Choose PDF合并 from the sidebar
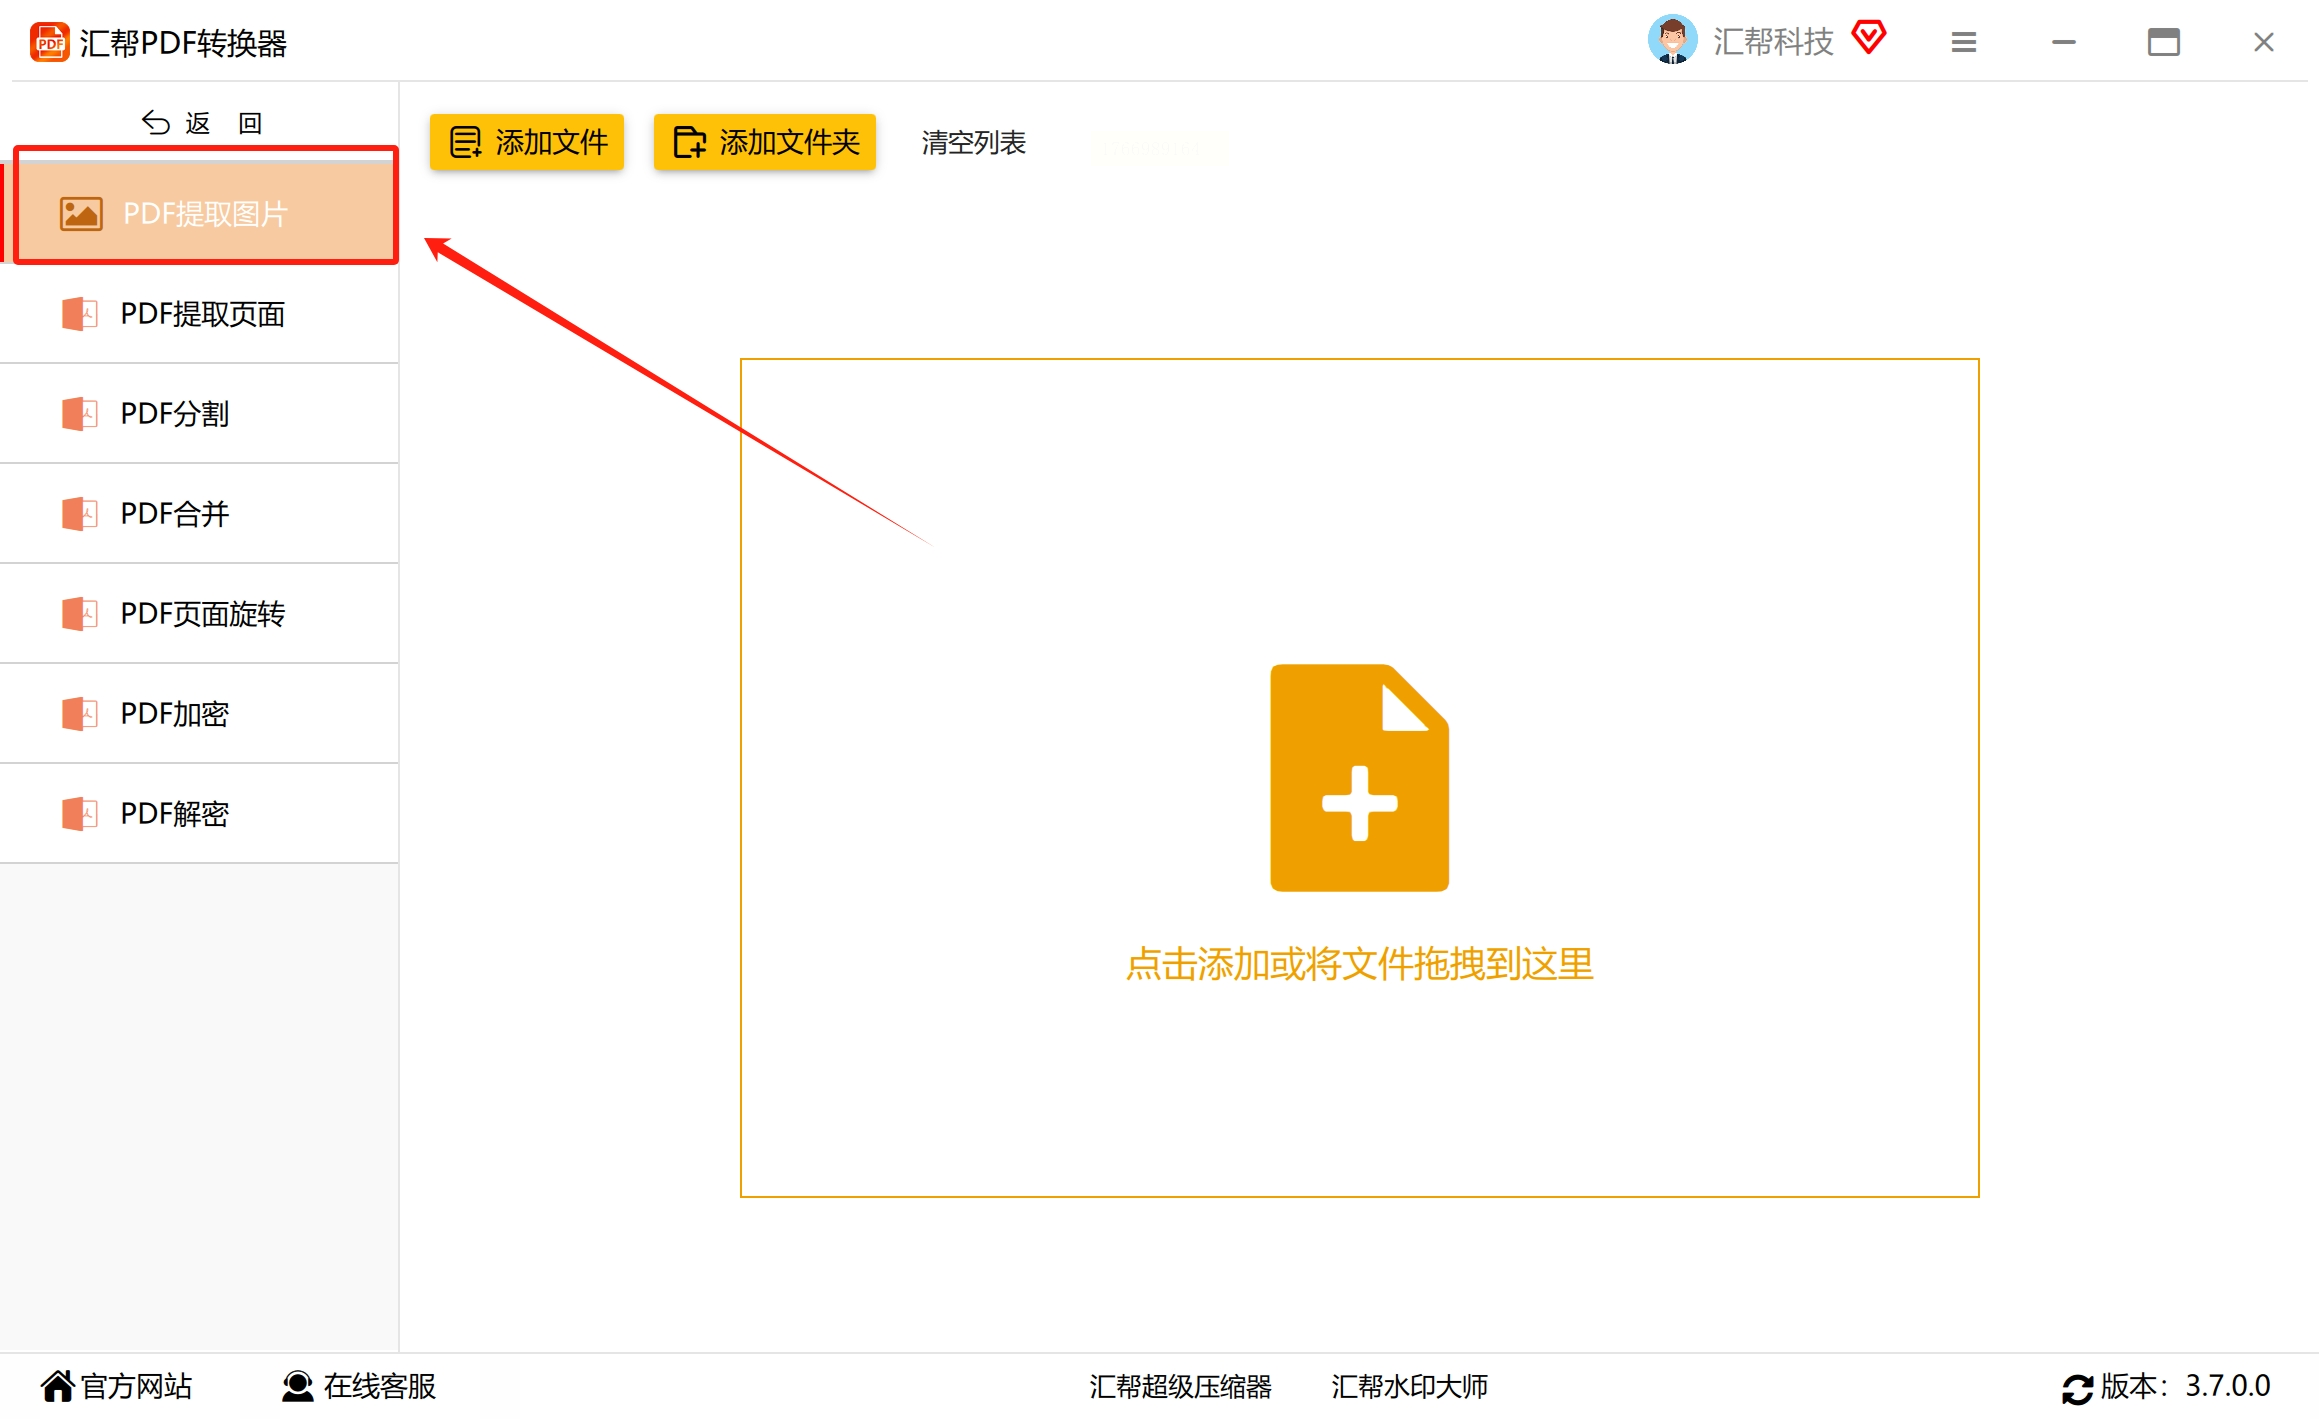The width and height of the screenshot is (2319, 1419). point(175,514)
